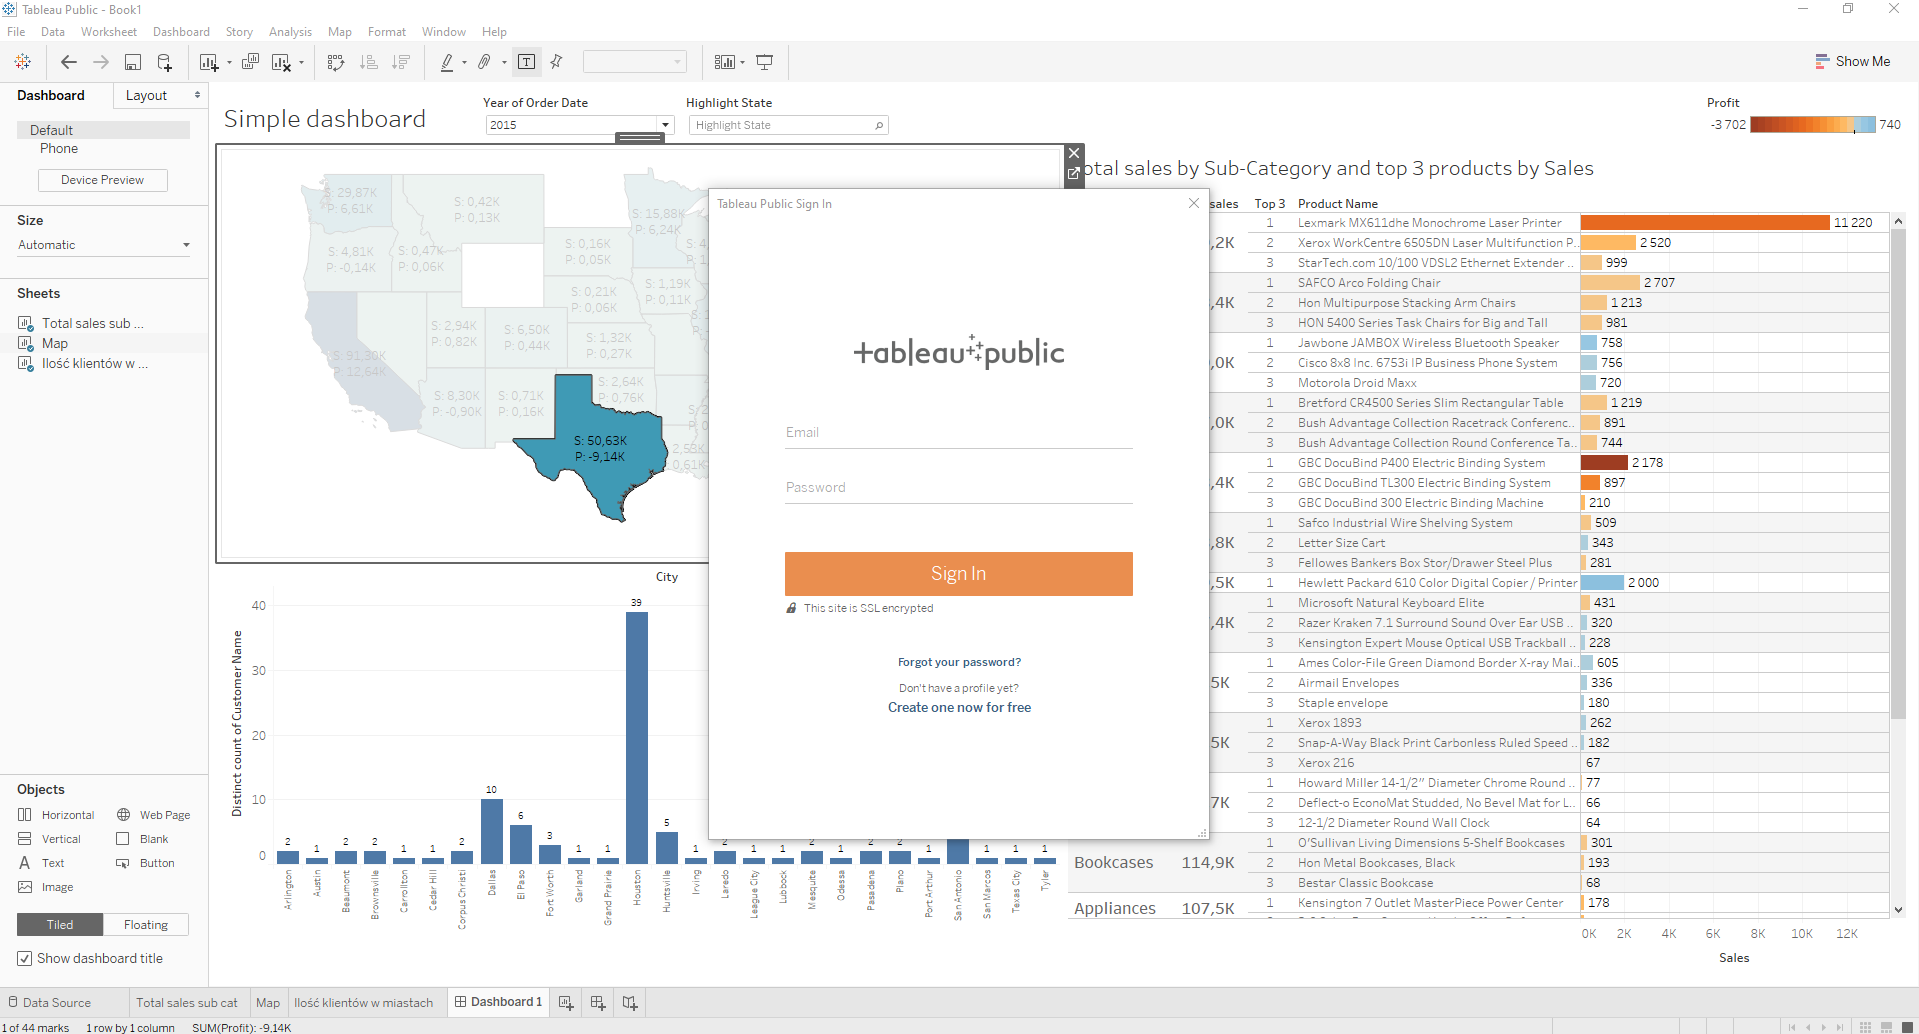
Task: Click the Email input field
Action: (x=958, y=433)
